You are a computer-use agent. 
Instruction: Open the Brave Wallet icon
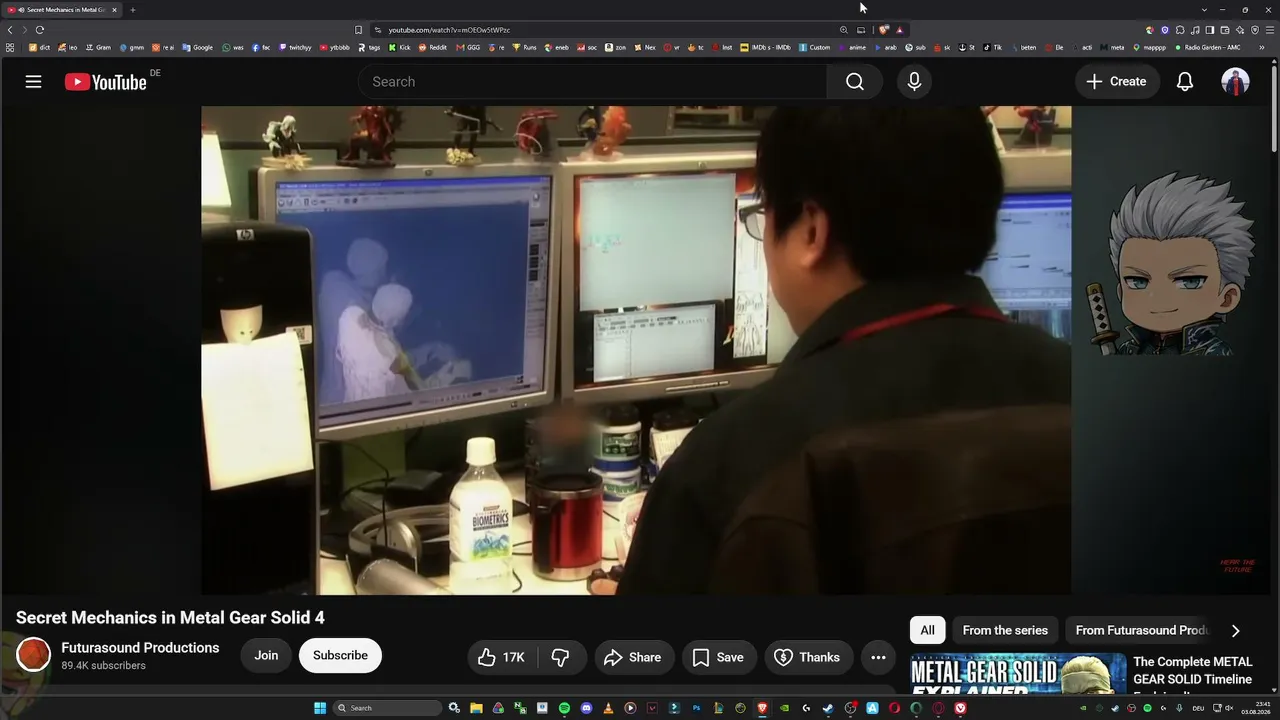pos(1225,30)
